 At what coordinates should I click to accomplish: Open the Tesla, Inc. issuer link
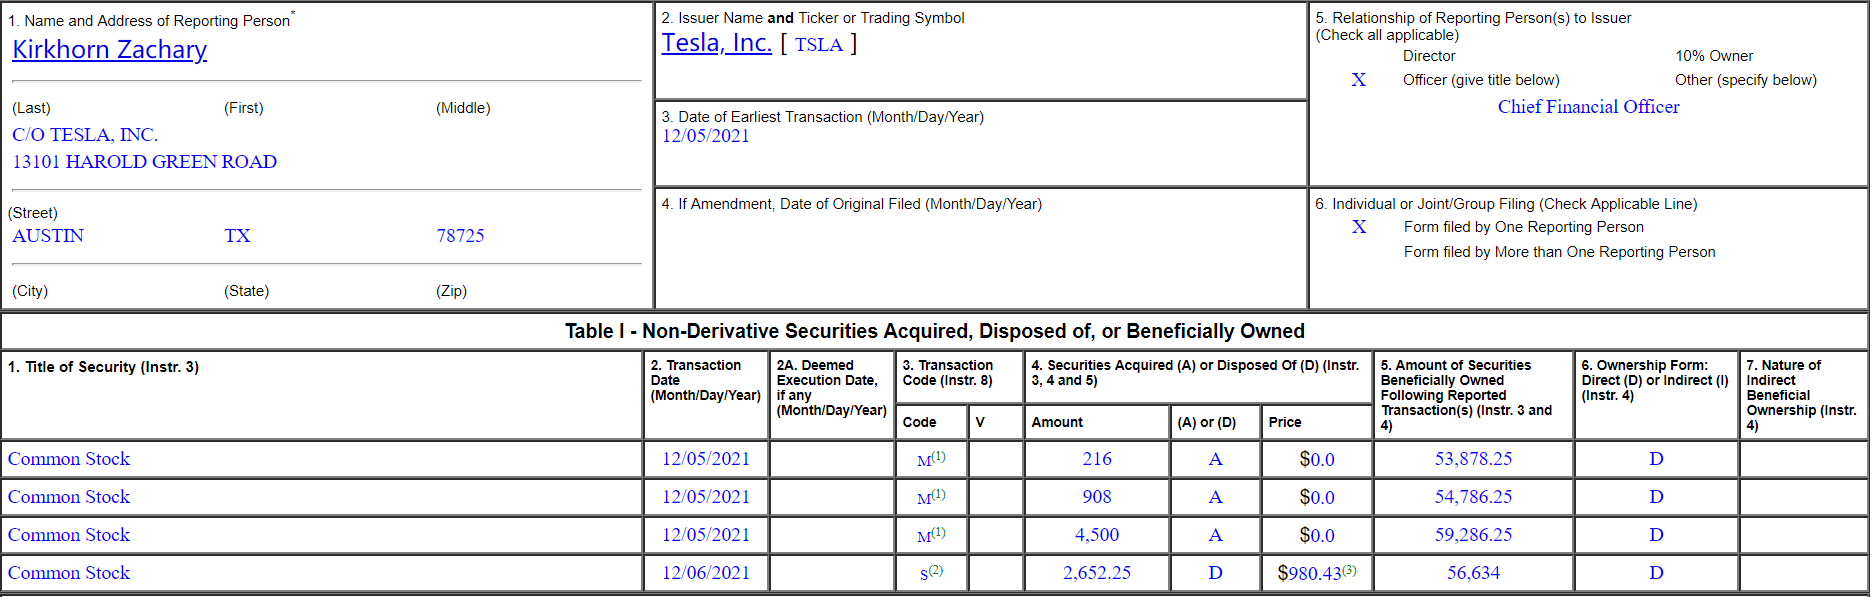[x=716, y=43]
